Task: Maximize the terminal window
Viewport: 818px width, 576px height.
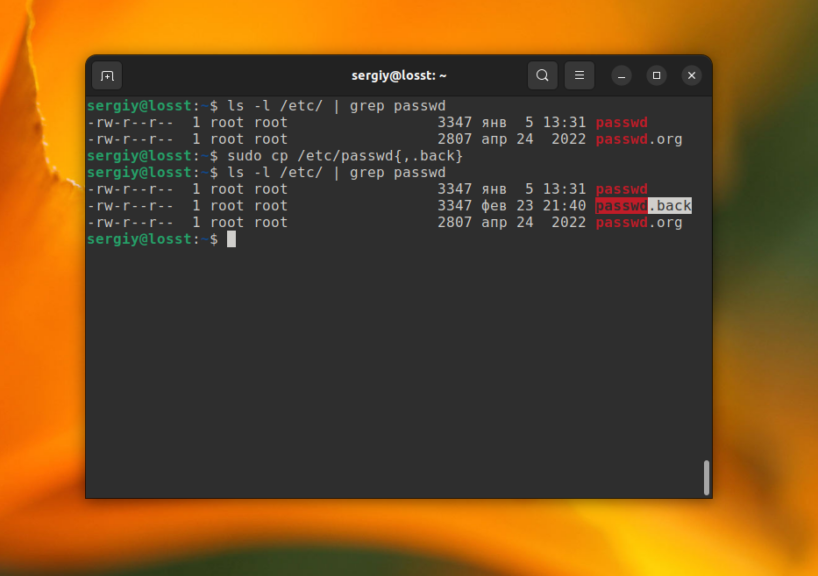Action: click(656, 76)
